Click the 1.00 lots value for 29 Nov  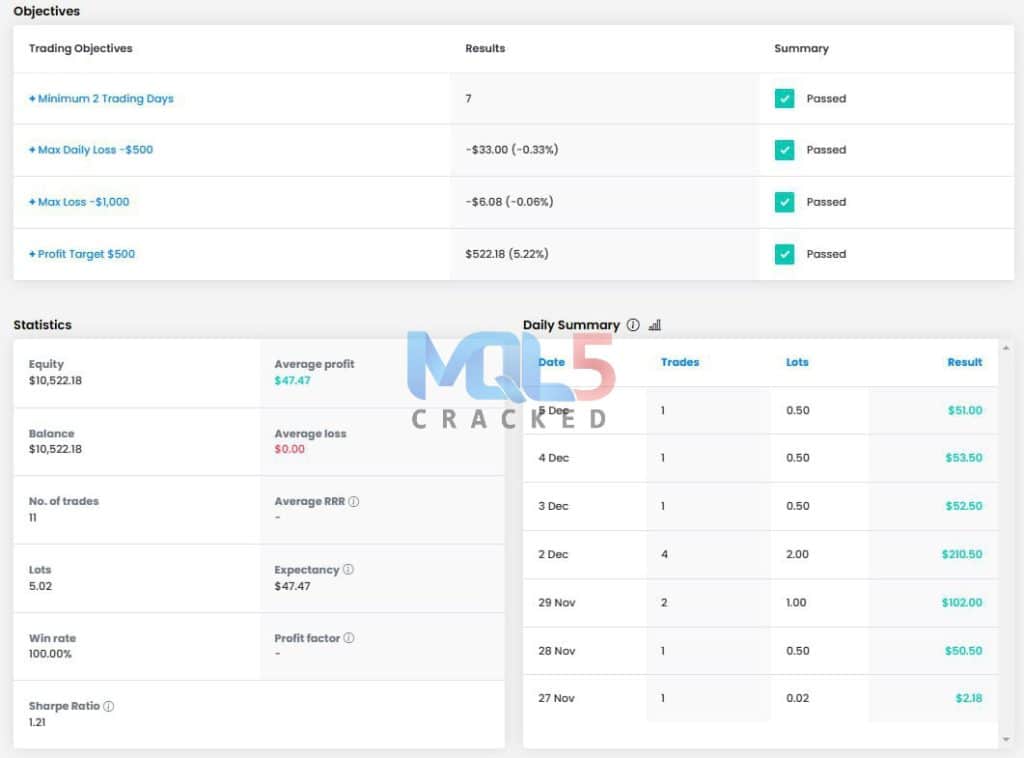tap(796, 603)
